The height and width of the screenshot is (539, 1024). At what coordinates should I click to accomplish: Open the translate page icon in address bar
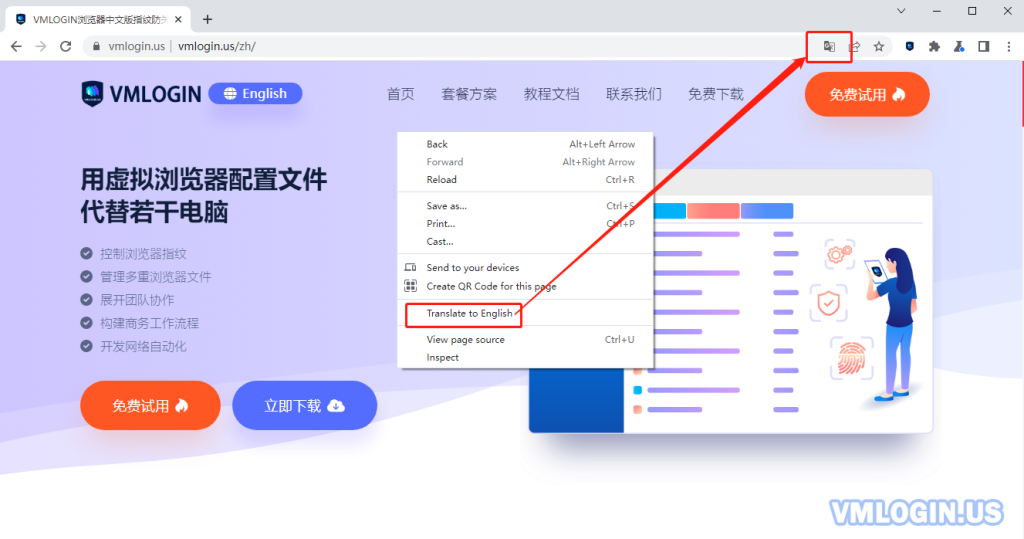click(x=829, y=46)
